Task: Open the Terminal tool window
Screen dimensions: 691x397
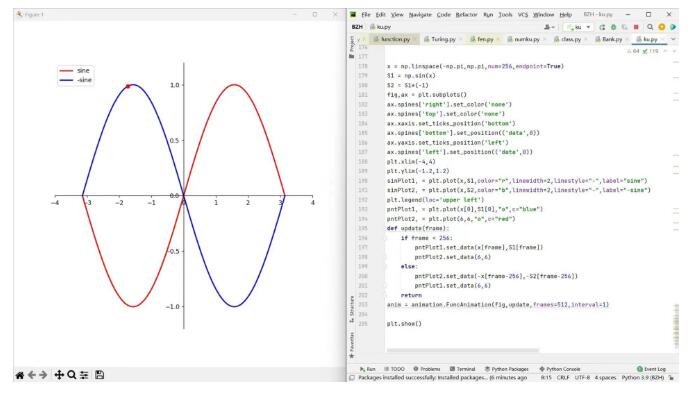Action: point(462,369)
